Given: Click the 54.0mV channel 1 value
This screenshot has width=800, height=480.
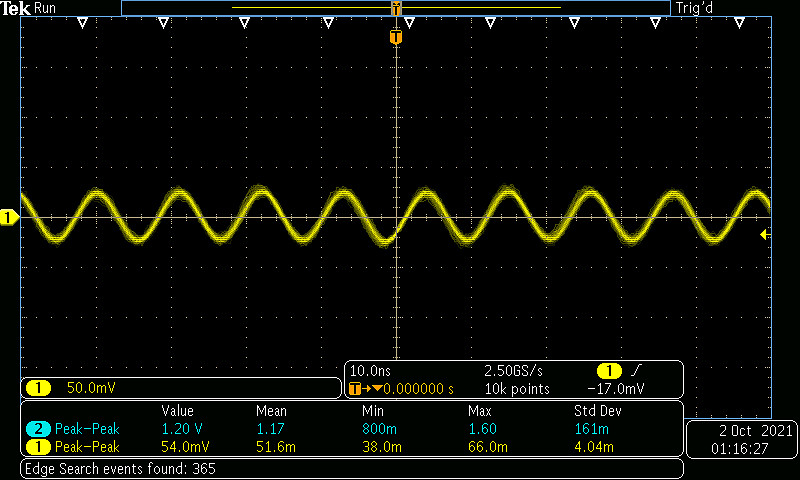Looking at the screenshot, I should click(x=185, y=447).
